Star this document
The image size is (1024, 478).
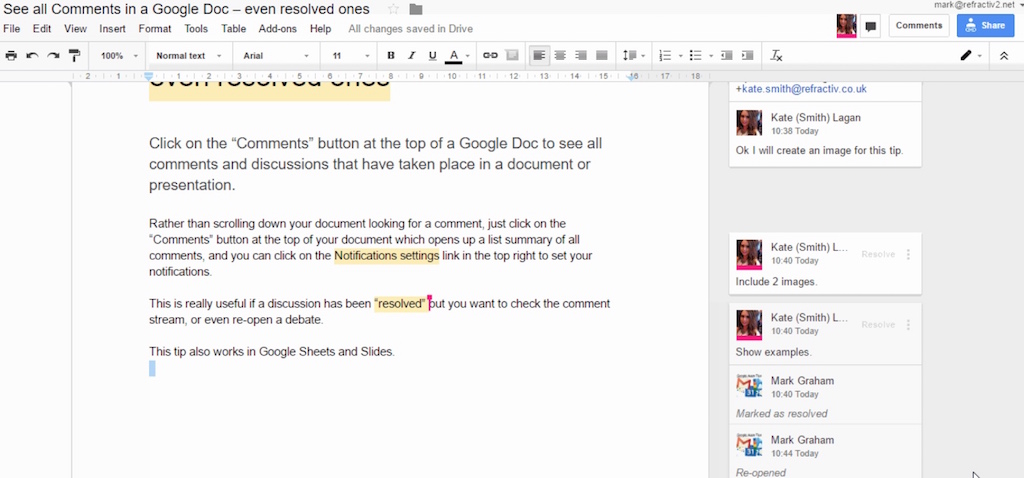point(393,9)
